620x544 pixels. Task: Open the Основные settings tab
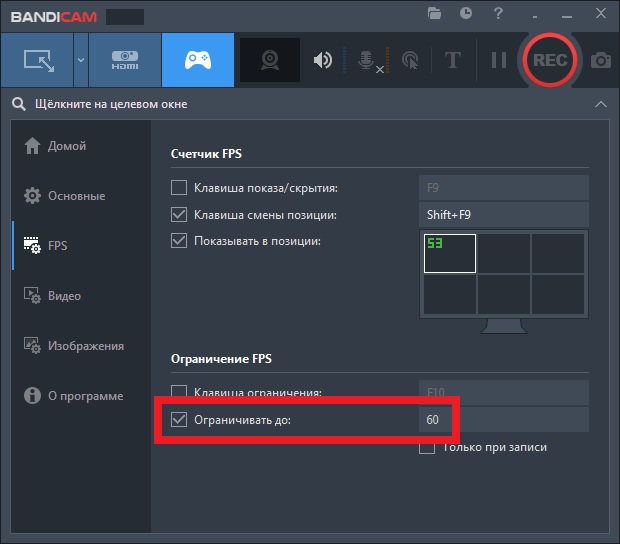[x=76, y=196]
